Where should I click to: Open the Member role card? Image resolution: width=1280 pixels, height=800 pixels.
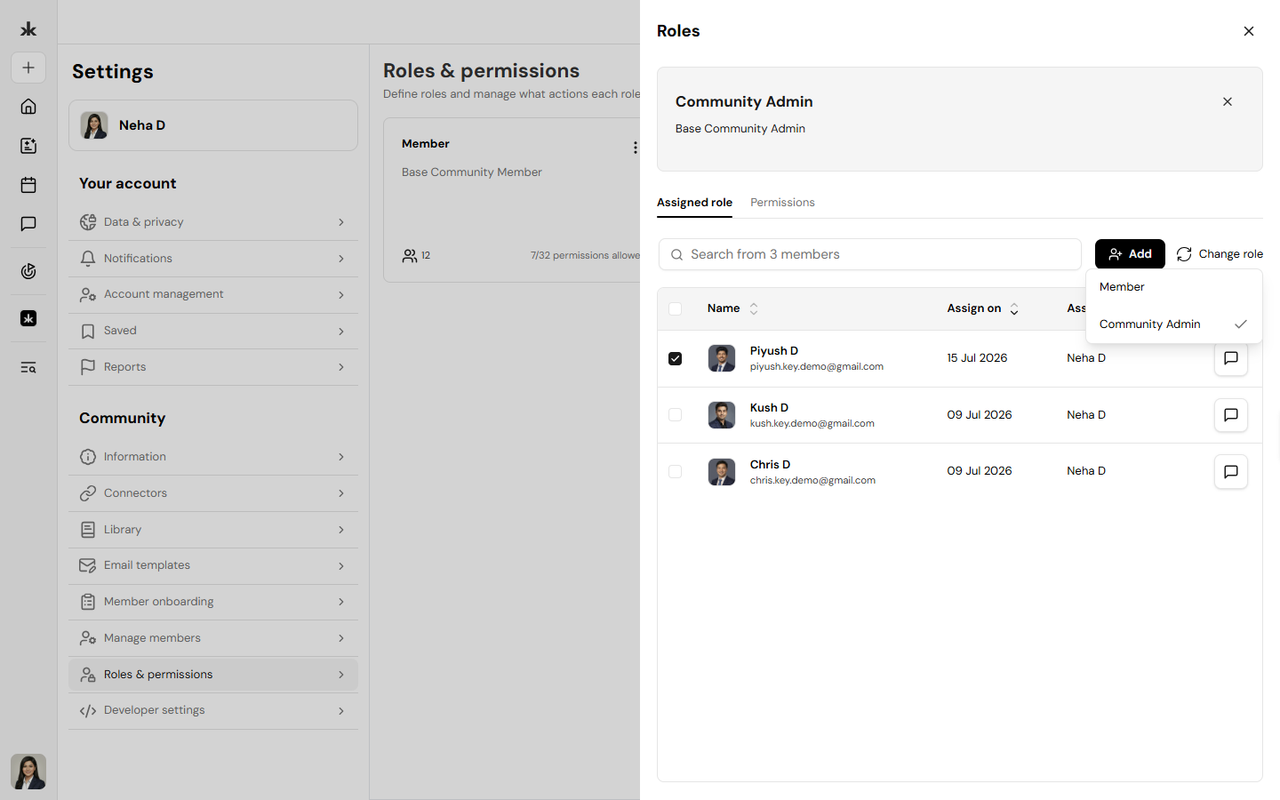(x=512, y=200)
